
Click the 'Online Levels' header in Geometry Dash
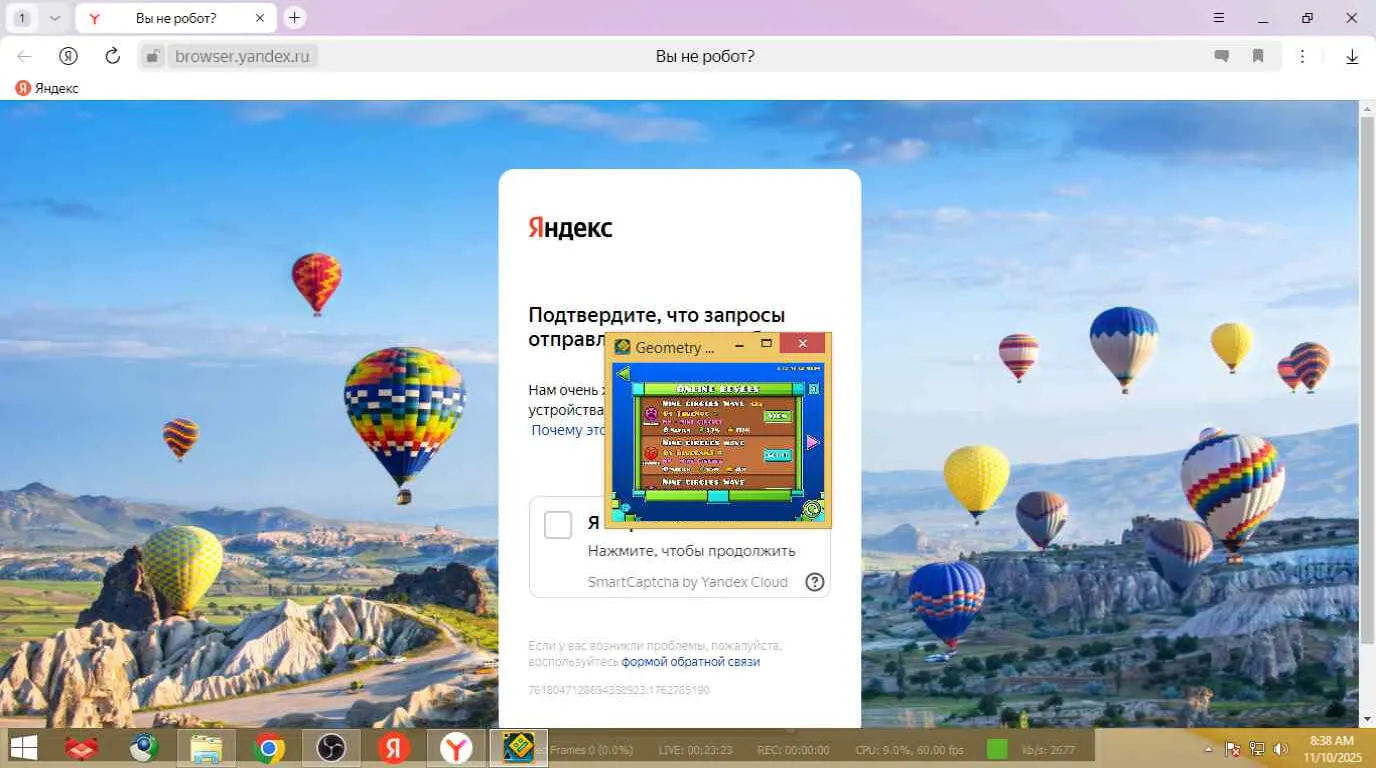tap(717, 388)
